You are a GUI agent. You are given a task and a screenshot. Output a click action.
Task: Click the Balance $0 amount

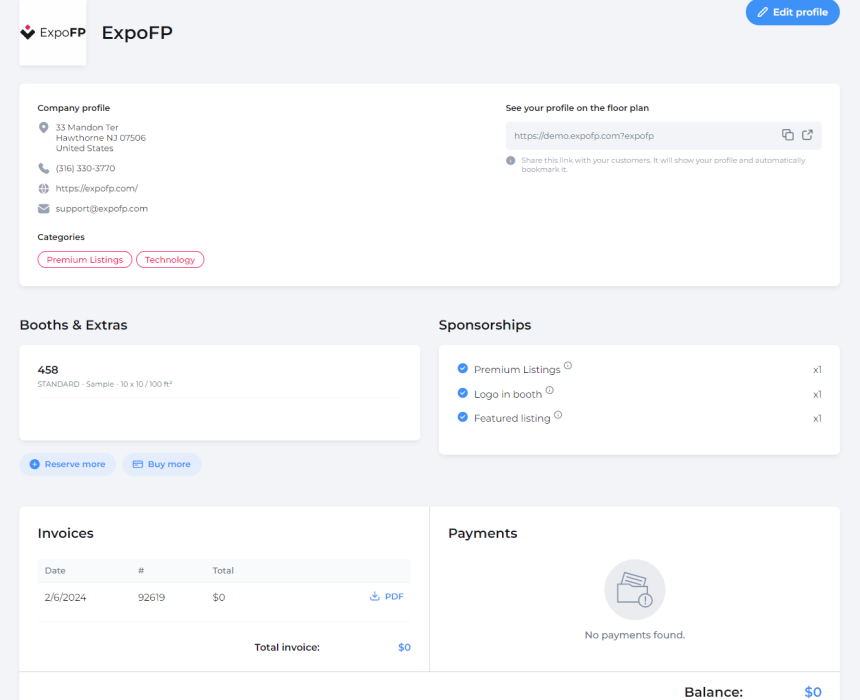pyautogui.click(x=813, y=692)
